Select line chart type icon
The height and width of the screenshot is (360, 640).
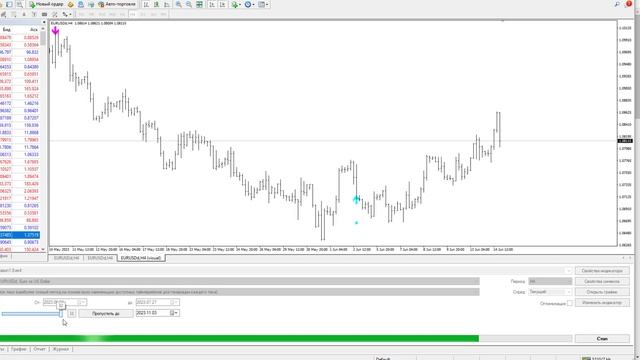167,4
